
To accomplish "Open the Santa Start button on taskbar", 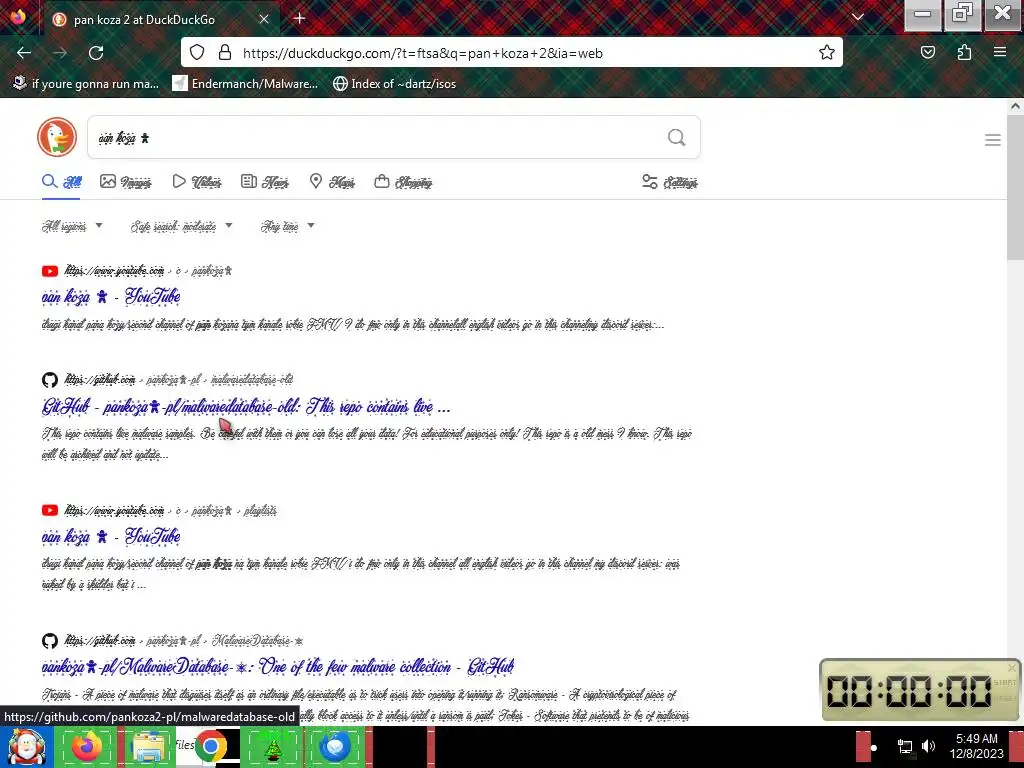I will 26,747.
